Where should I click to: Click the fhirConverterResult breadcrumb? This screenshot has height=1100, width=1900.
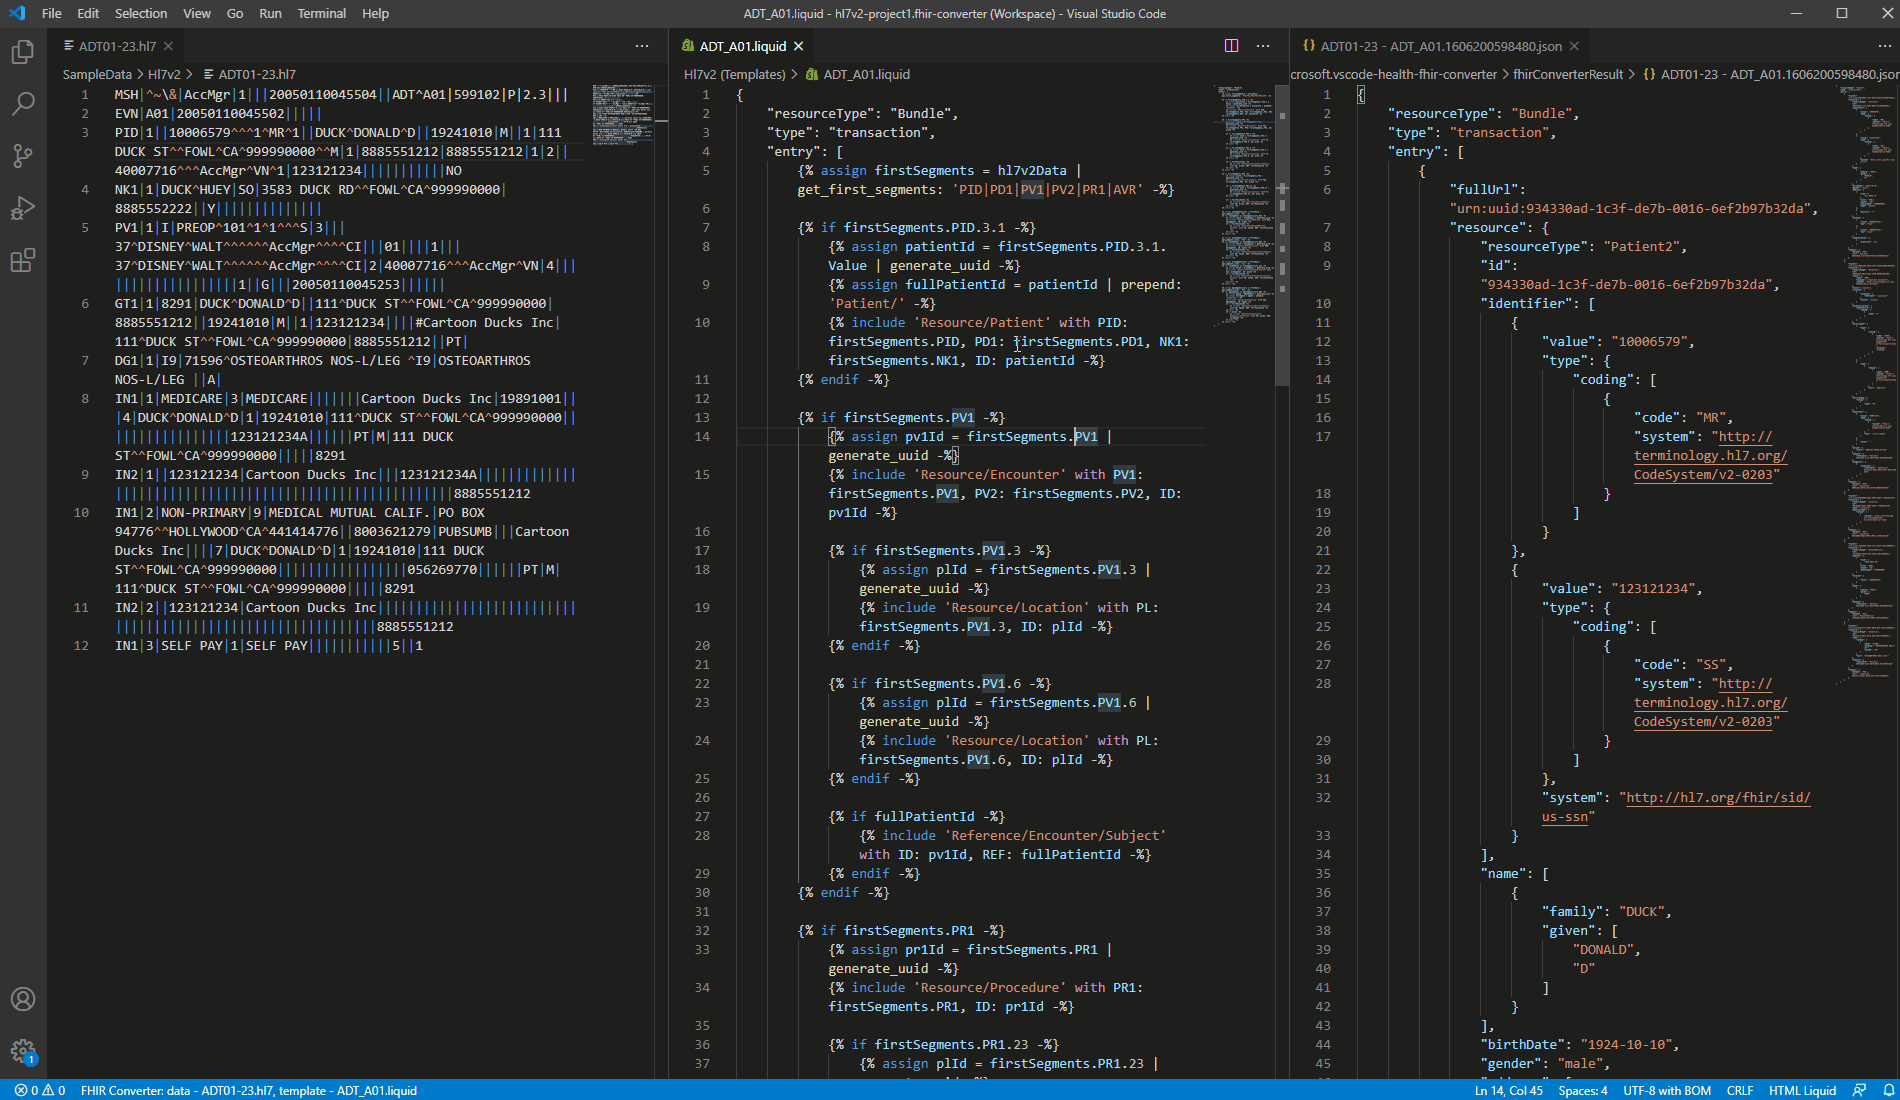click(x=1568, y=74)
